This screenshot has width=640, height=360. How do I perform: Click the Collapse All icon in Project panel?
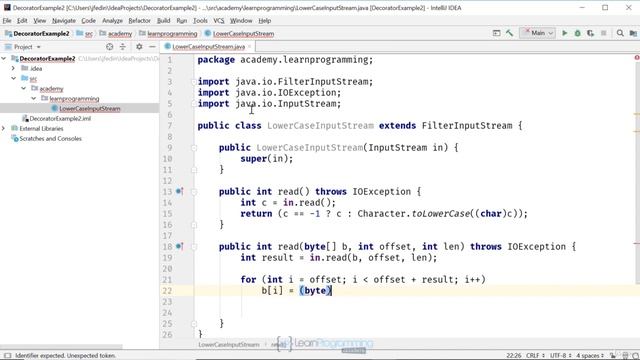pyautogui.click(x=122, y=47)
